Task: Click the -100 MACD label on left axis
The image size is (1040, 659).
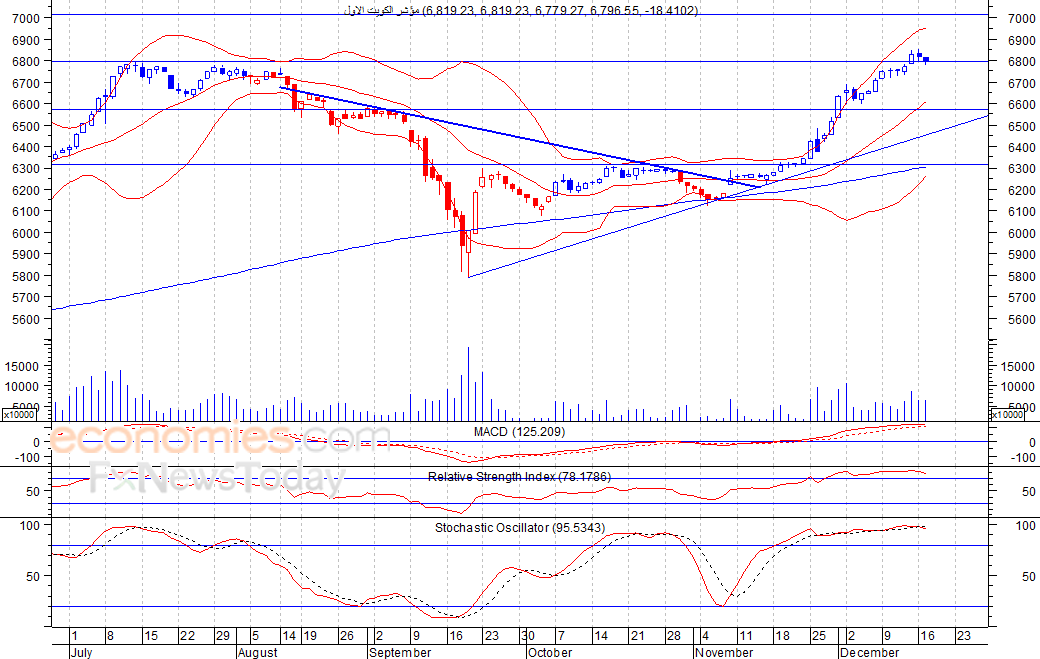Action: [27, 457]
